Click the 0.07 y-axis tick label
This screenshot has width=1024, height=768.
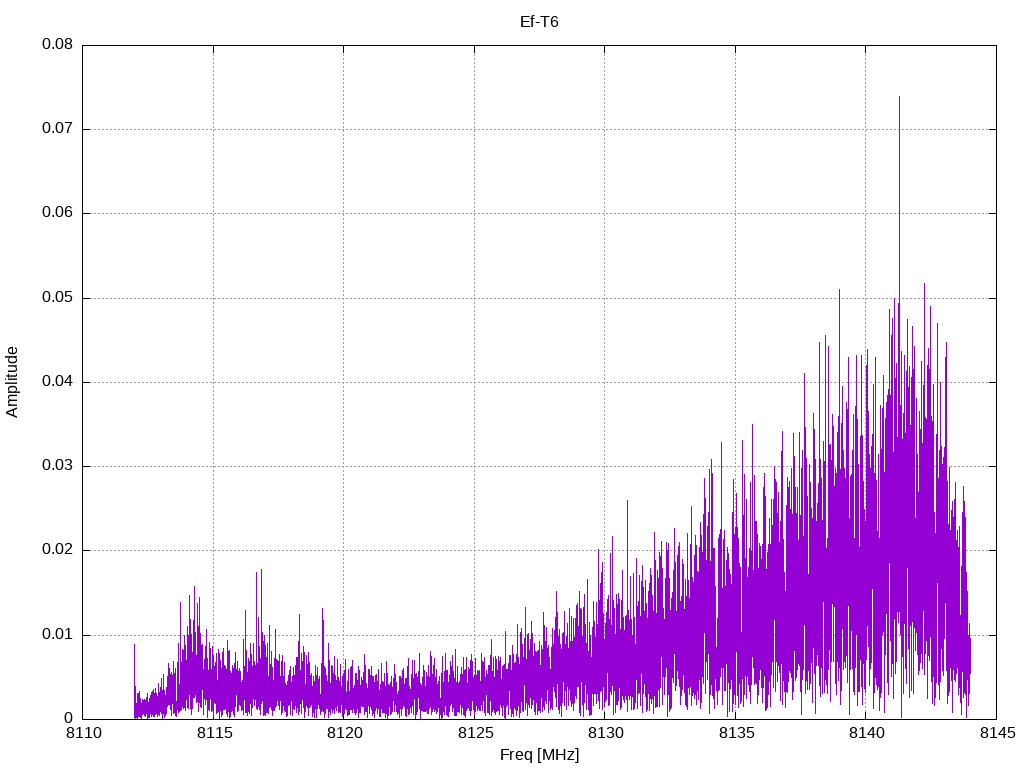tap(57, 129)
